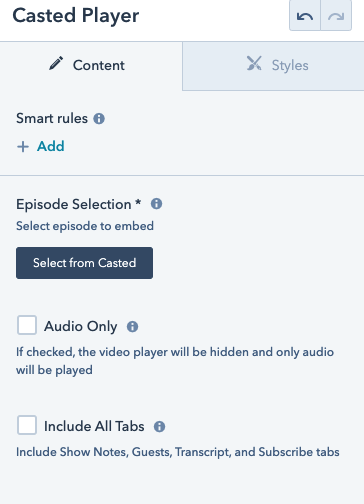Viewport: 364px width, 504px height.
Task: Show the Audio Only info icon help
Action: coord(132,326)
